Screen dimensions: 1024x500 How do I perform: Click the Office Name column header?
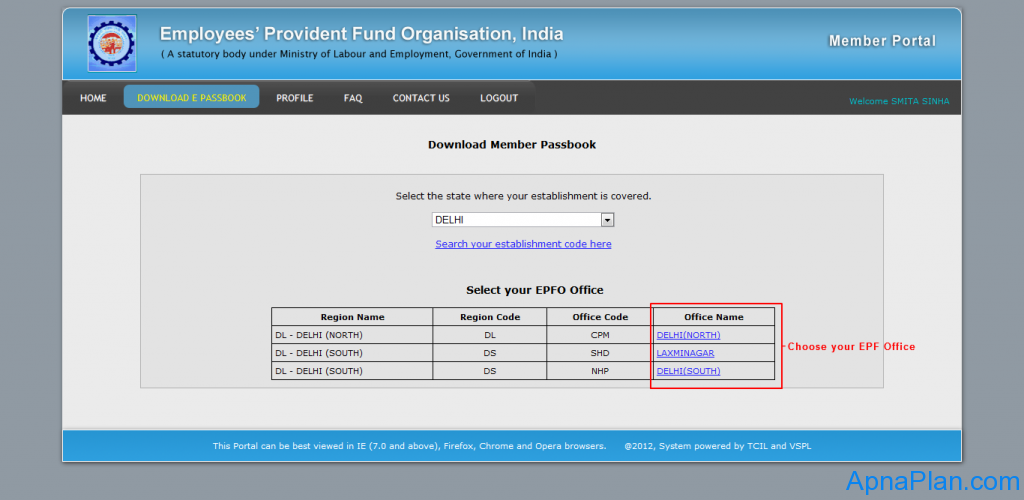pyautogui.click(x=713, y=317)
